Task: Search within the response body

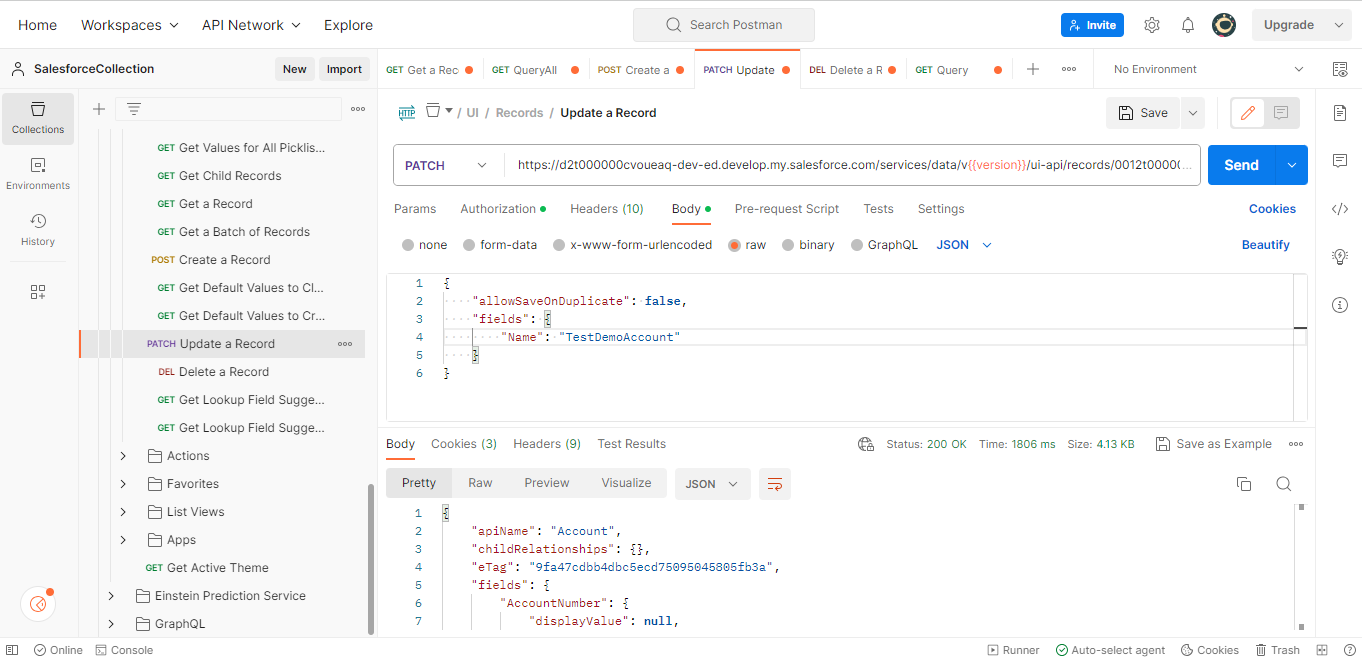Action: 1284,484
